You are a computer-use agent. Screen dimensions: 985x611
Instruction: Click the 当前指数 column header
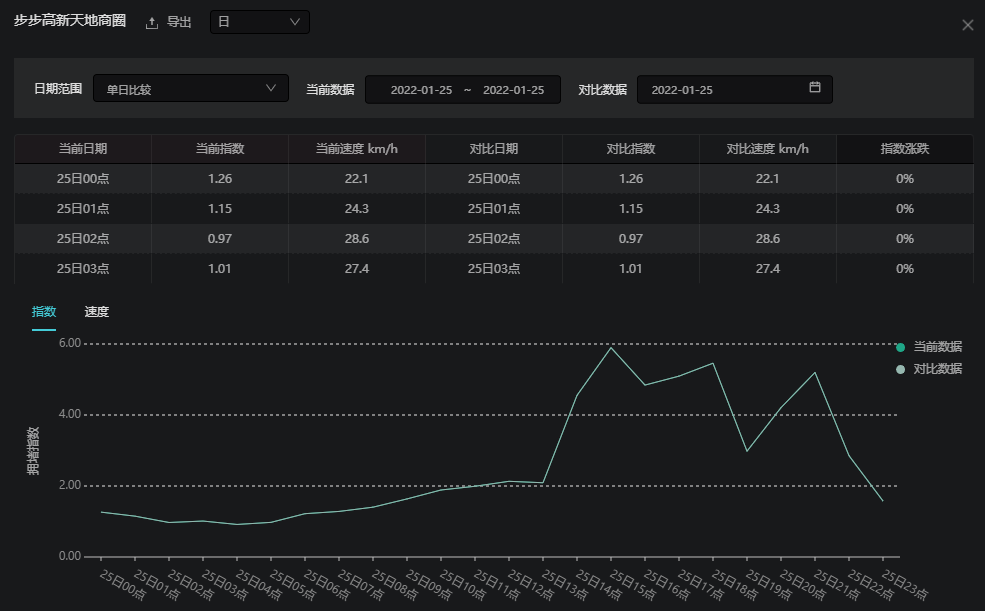pos(220,149)
